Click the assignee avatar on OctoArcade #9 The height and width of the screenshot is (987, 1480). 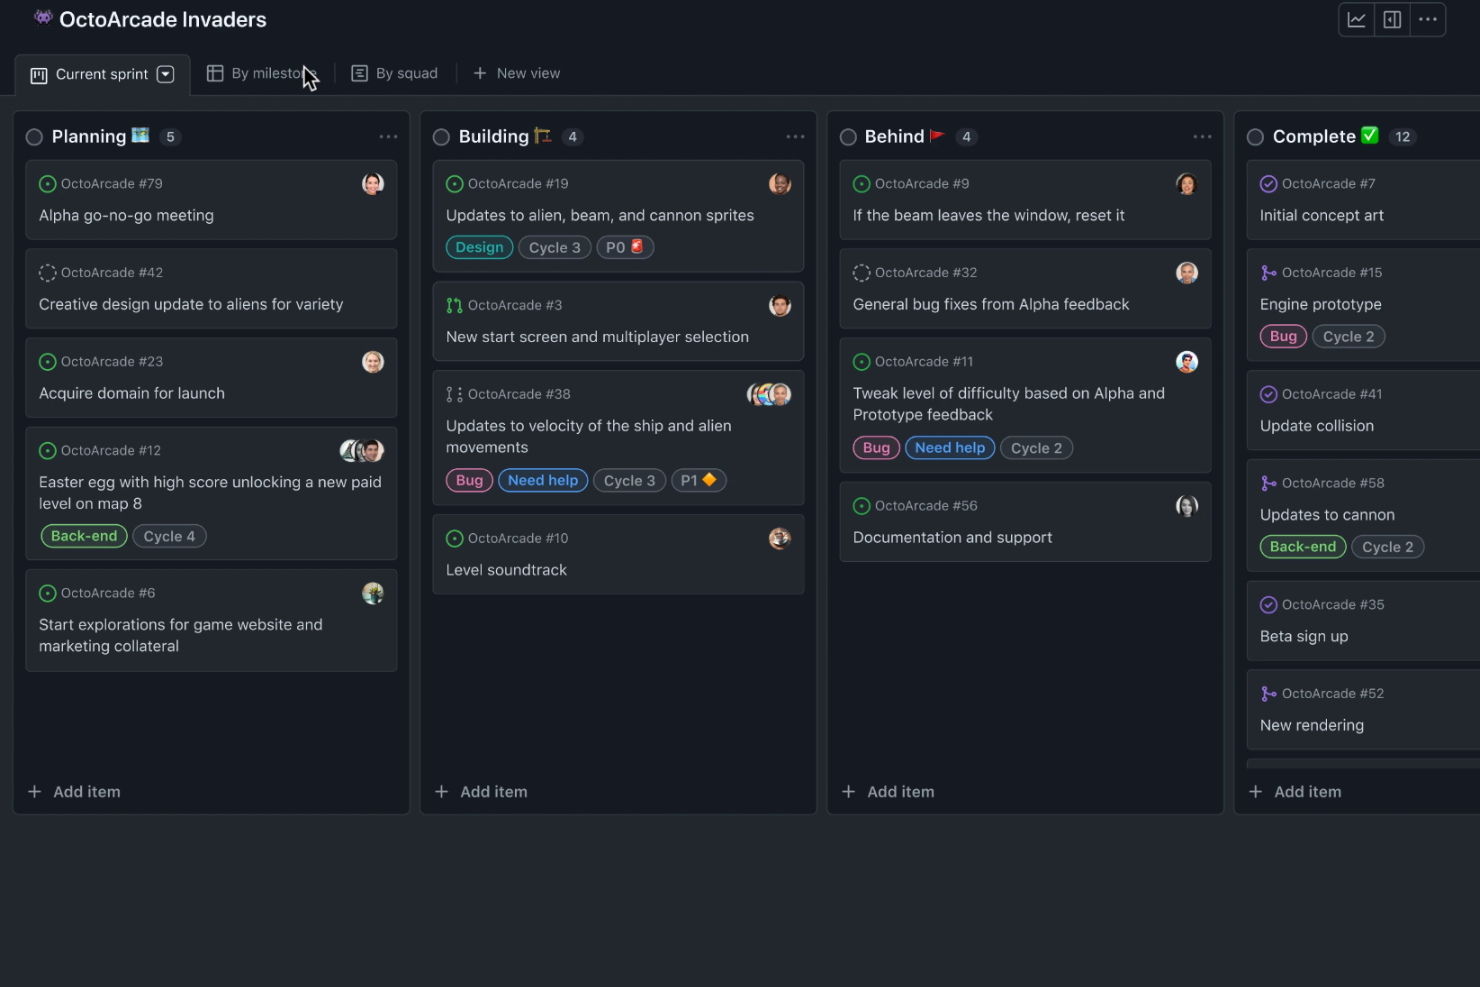[x=1186, y=184]
